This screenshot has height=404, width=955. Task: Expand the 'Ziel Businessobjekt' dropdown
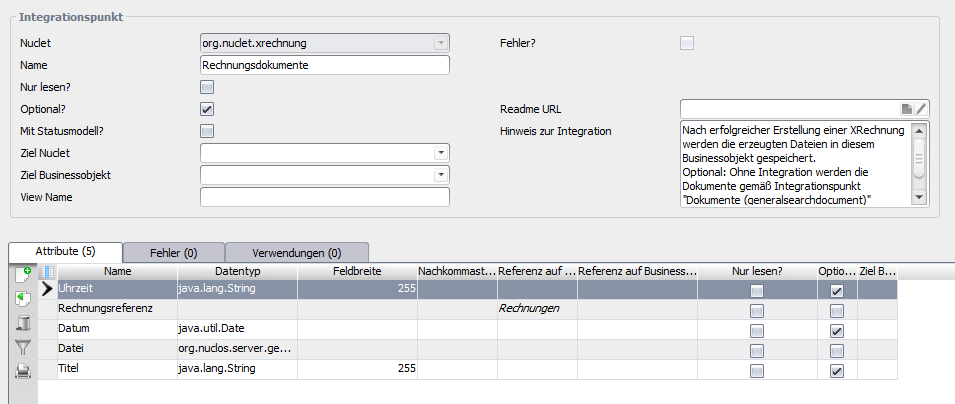[440, 175]
